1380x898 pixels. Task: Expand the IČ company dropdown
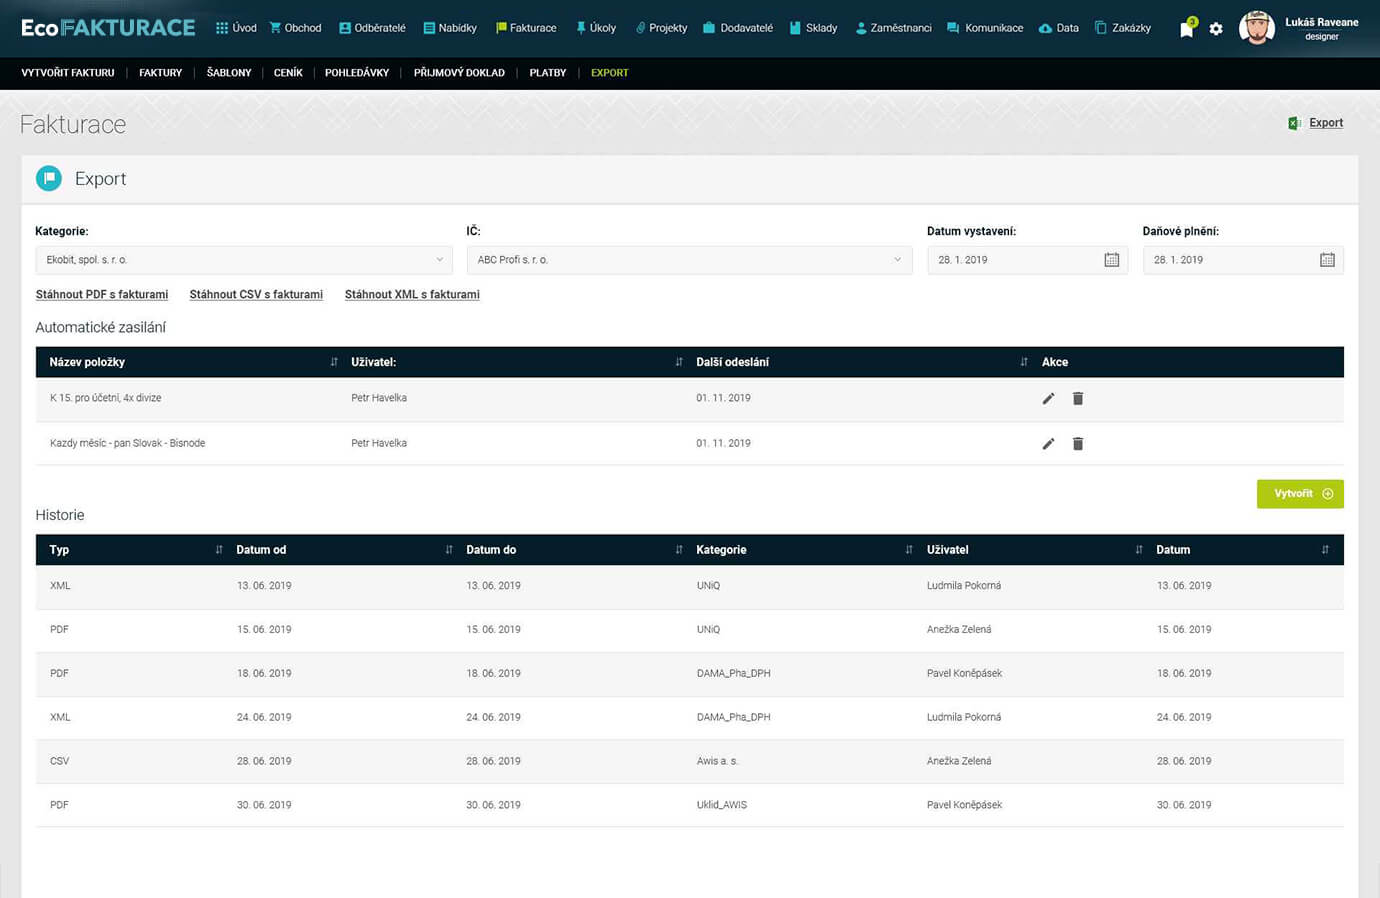[x=689, y=260]
